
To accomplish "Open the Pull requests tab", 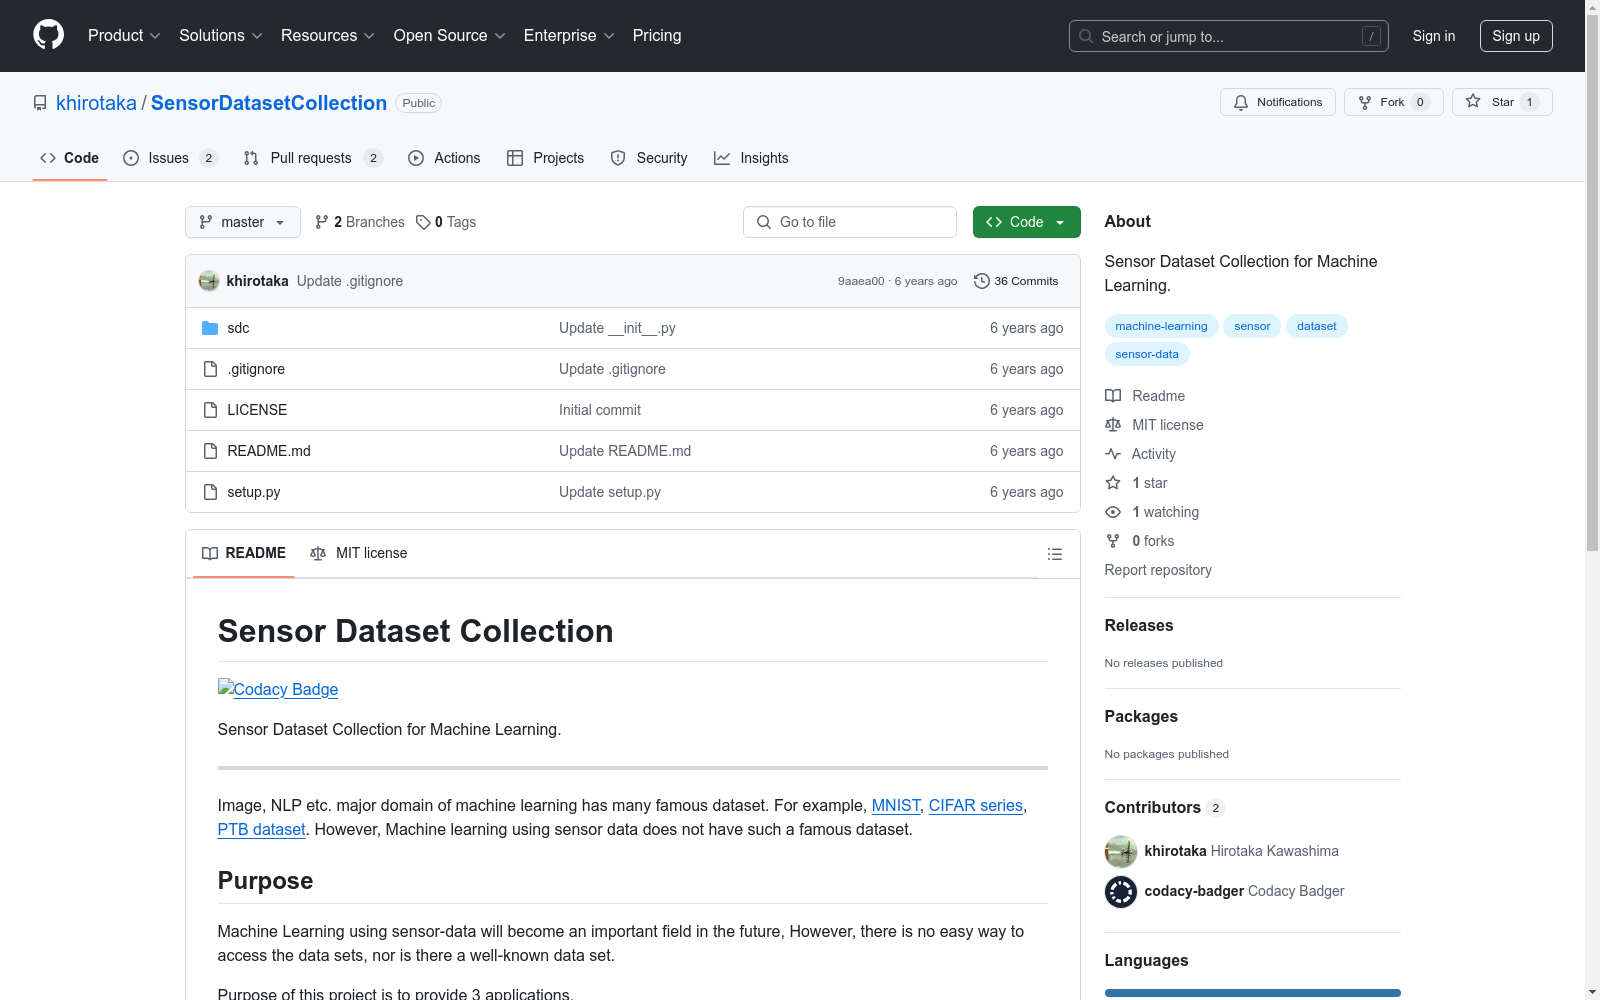I will [313, 158].
